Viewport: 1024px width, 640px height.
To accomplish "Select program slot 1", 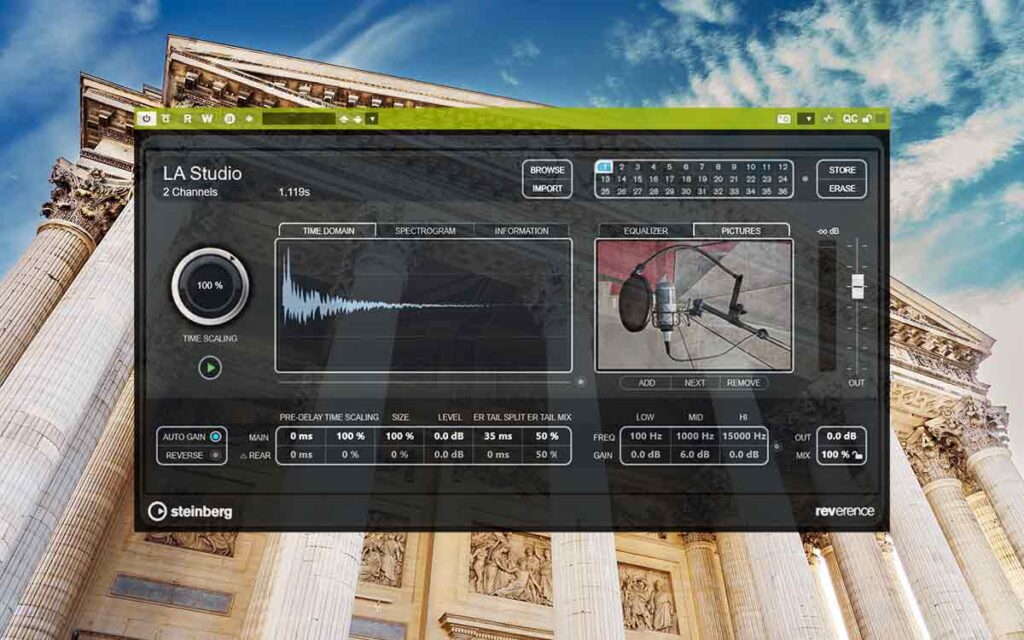I will pos(604,167).
